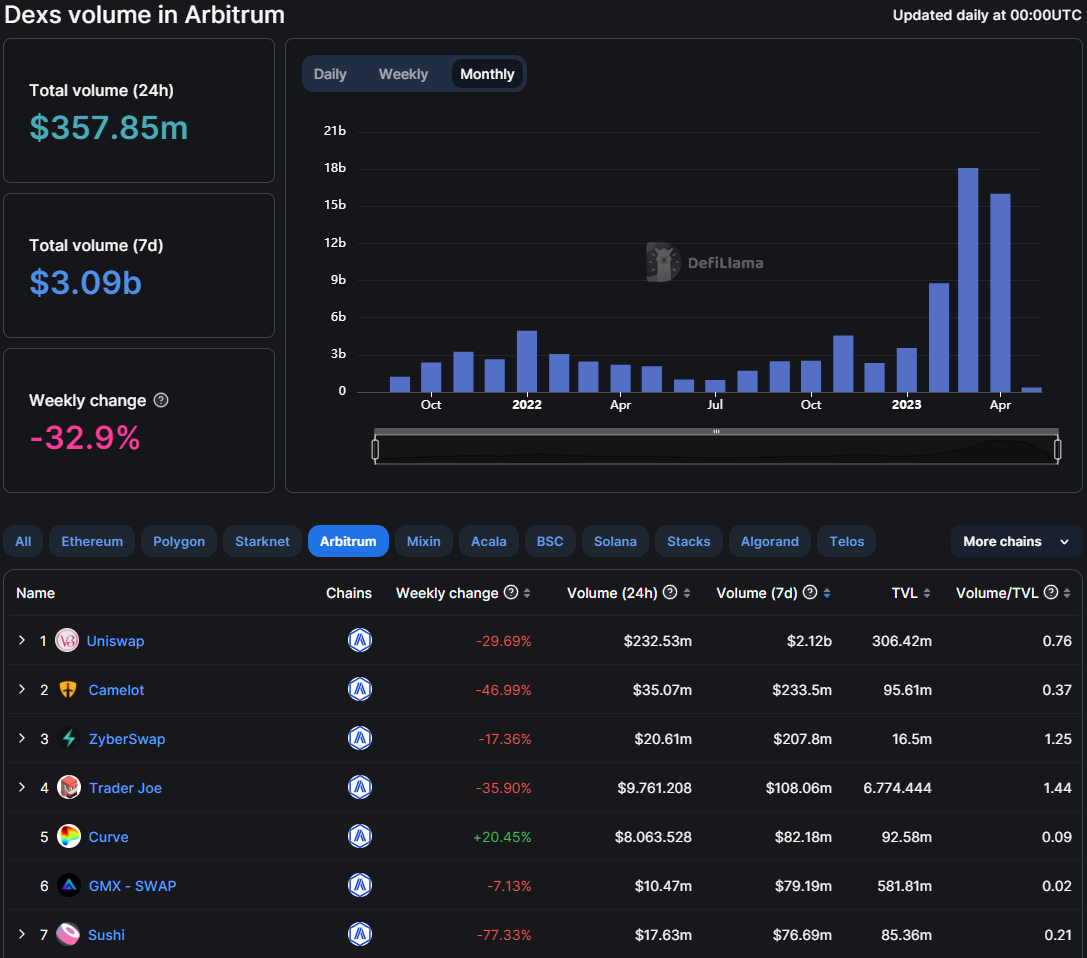The width and height of the screenshot is (1087, 958).
Task: Sort table by Volume (7d) arrows
Action: tap(827, 593)
